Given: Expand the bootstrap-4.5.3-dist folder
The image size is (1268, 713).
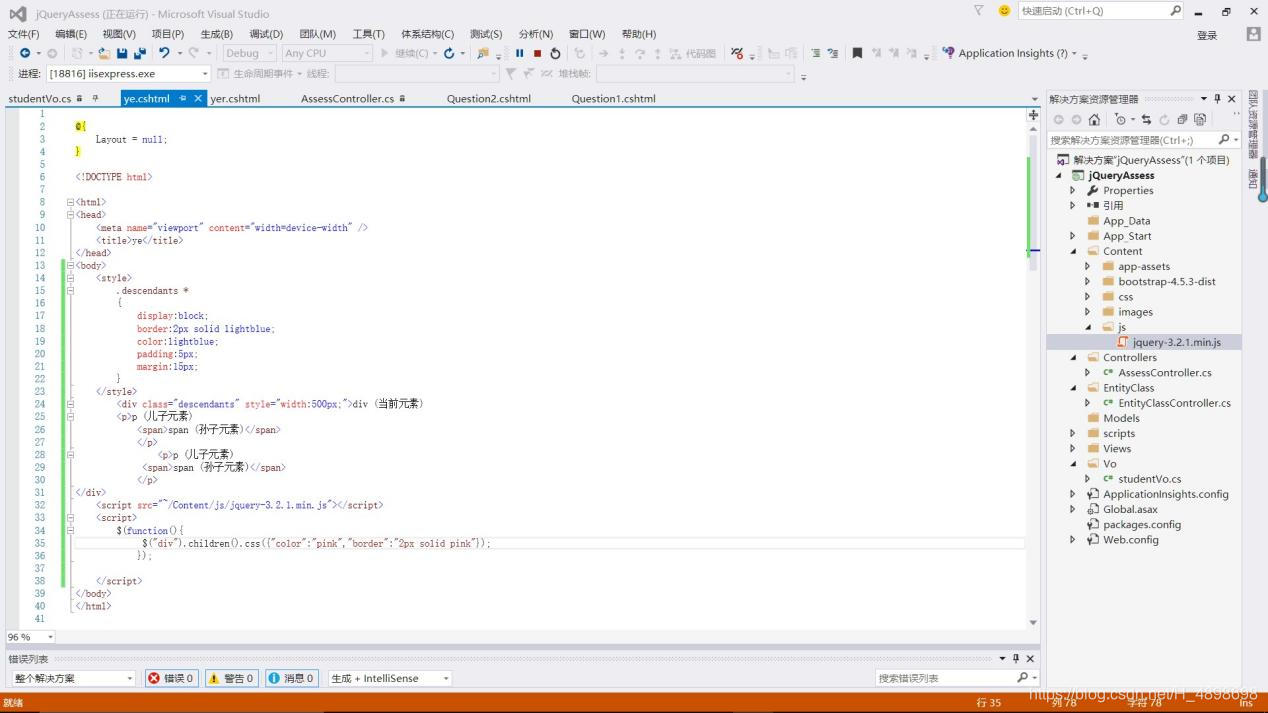Looking at the screenshot, I should click(x=1088, y=282).
